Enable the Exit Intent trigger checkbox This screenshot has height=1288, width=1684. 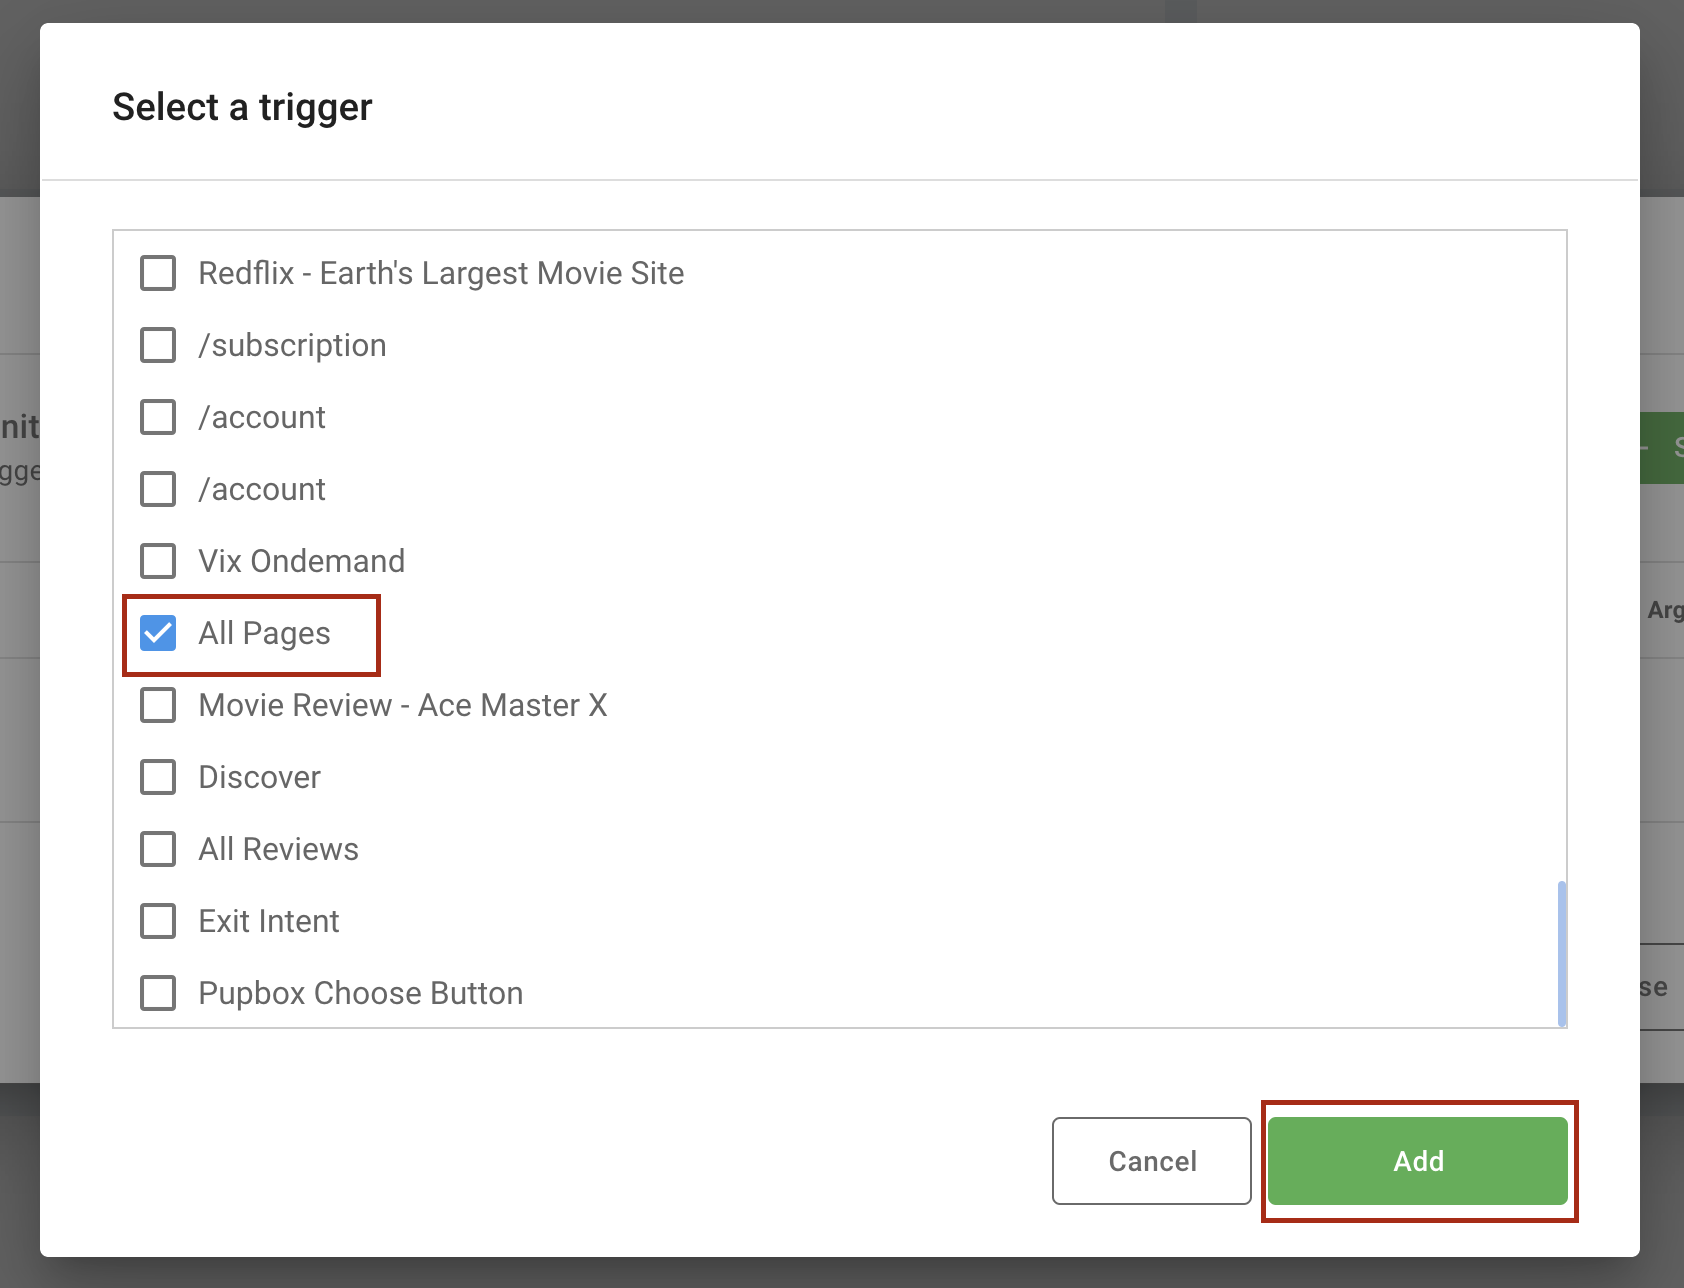pyautogui.click(x=158, y=921)
